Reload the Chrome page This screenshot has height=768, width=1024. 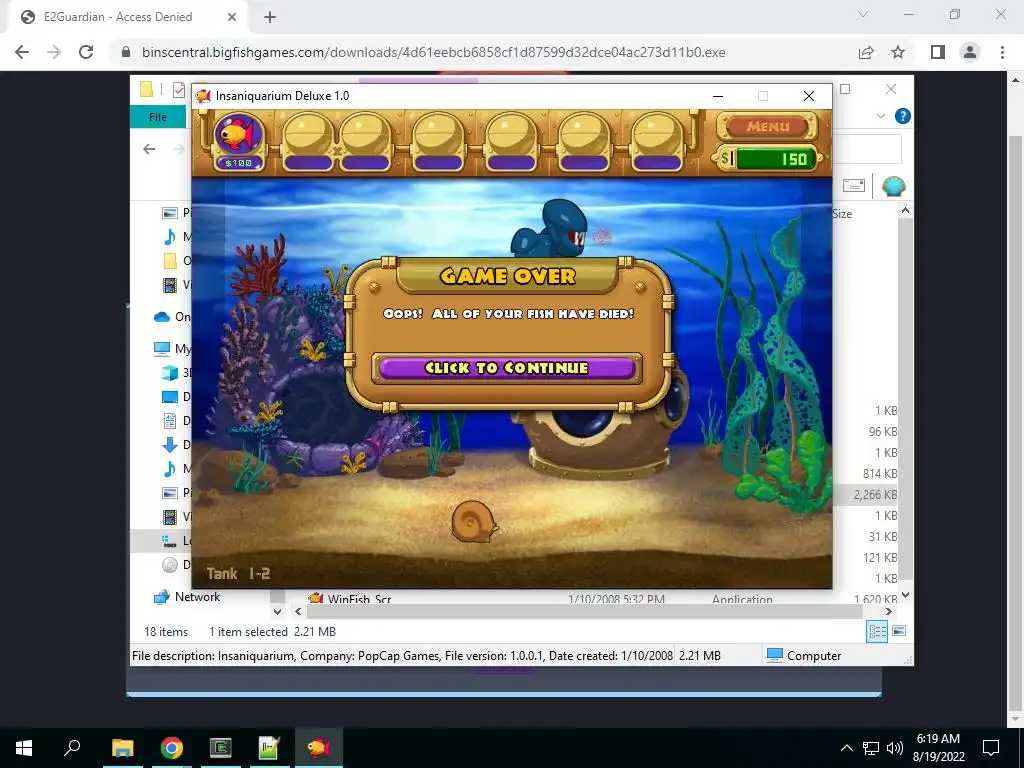[x=86, y=52]
